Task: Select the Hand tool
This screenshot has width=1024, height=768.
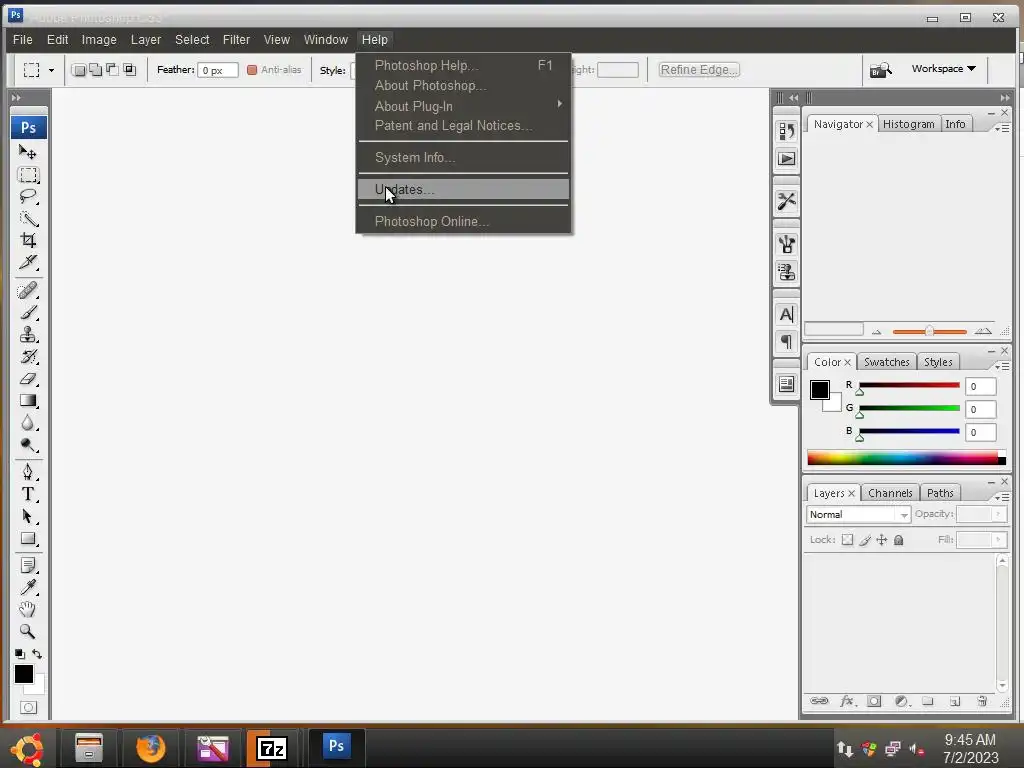Action: tap(28, 609)
